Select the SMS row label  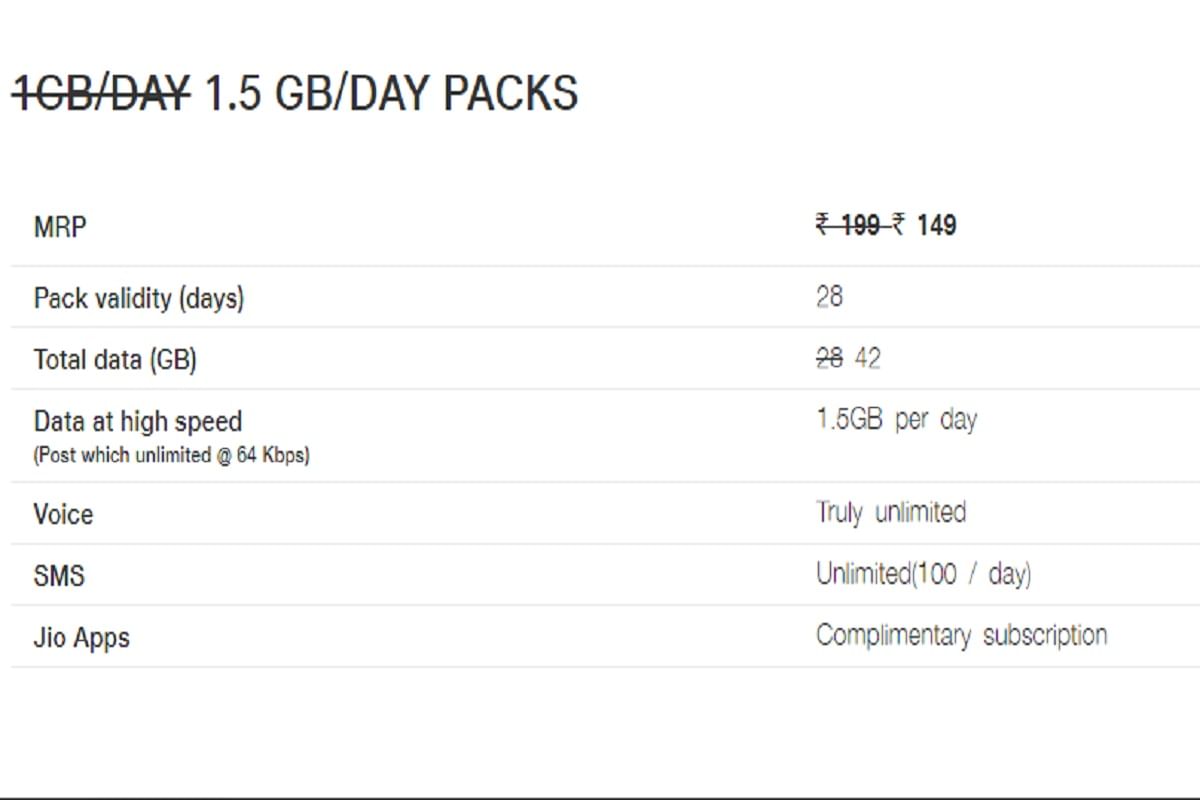pyautogui.click(x=59, y=576)
